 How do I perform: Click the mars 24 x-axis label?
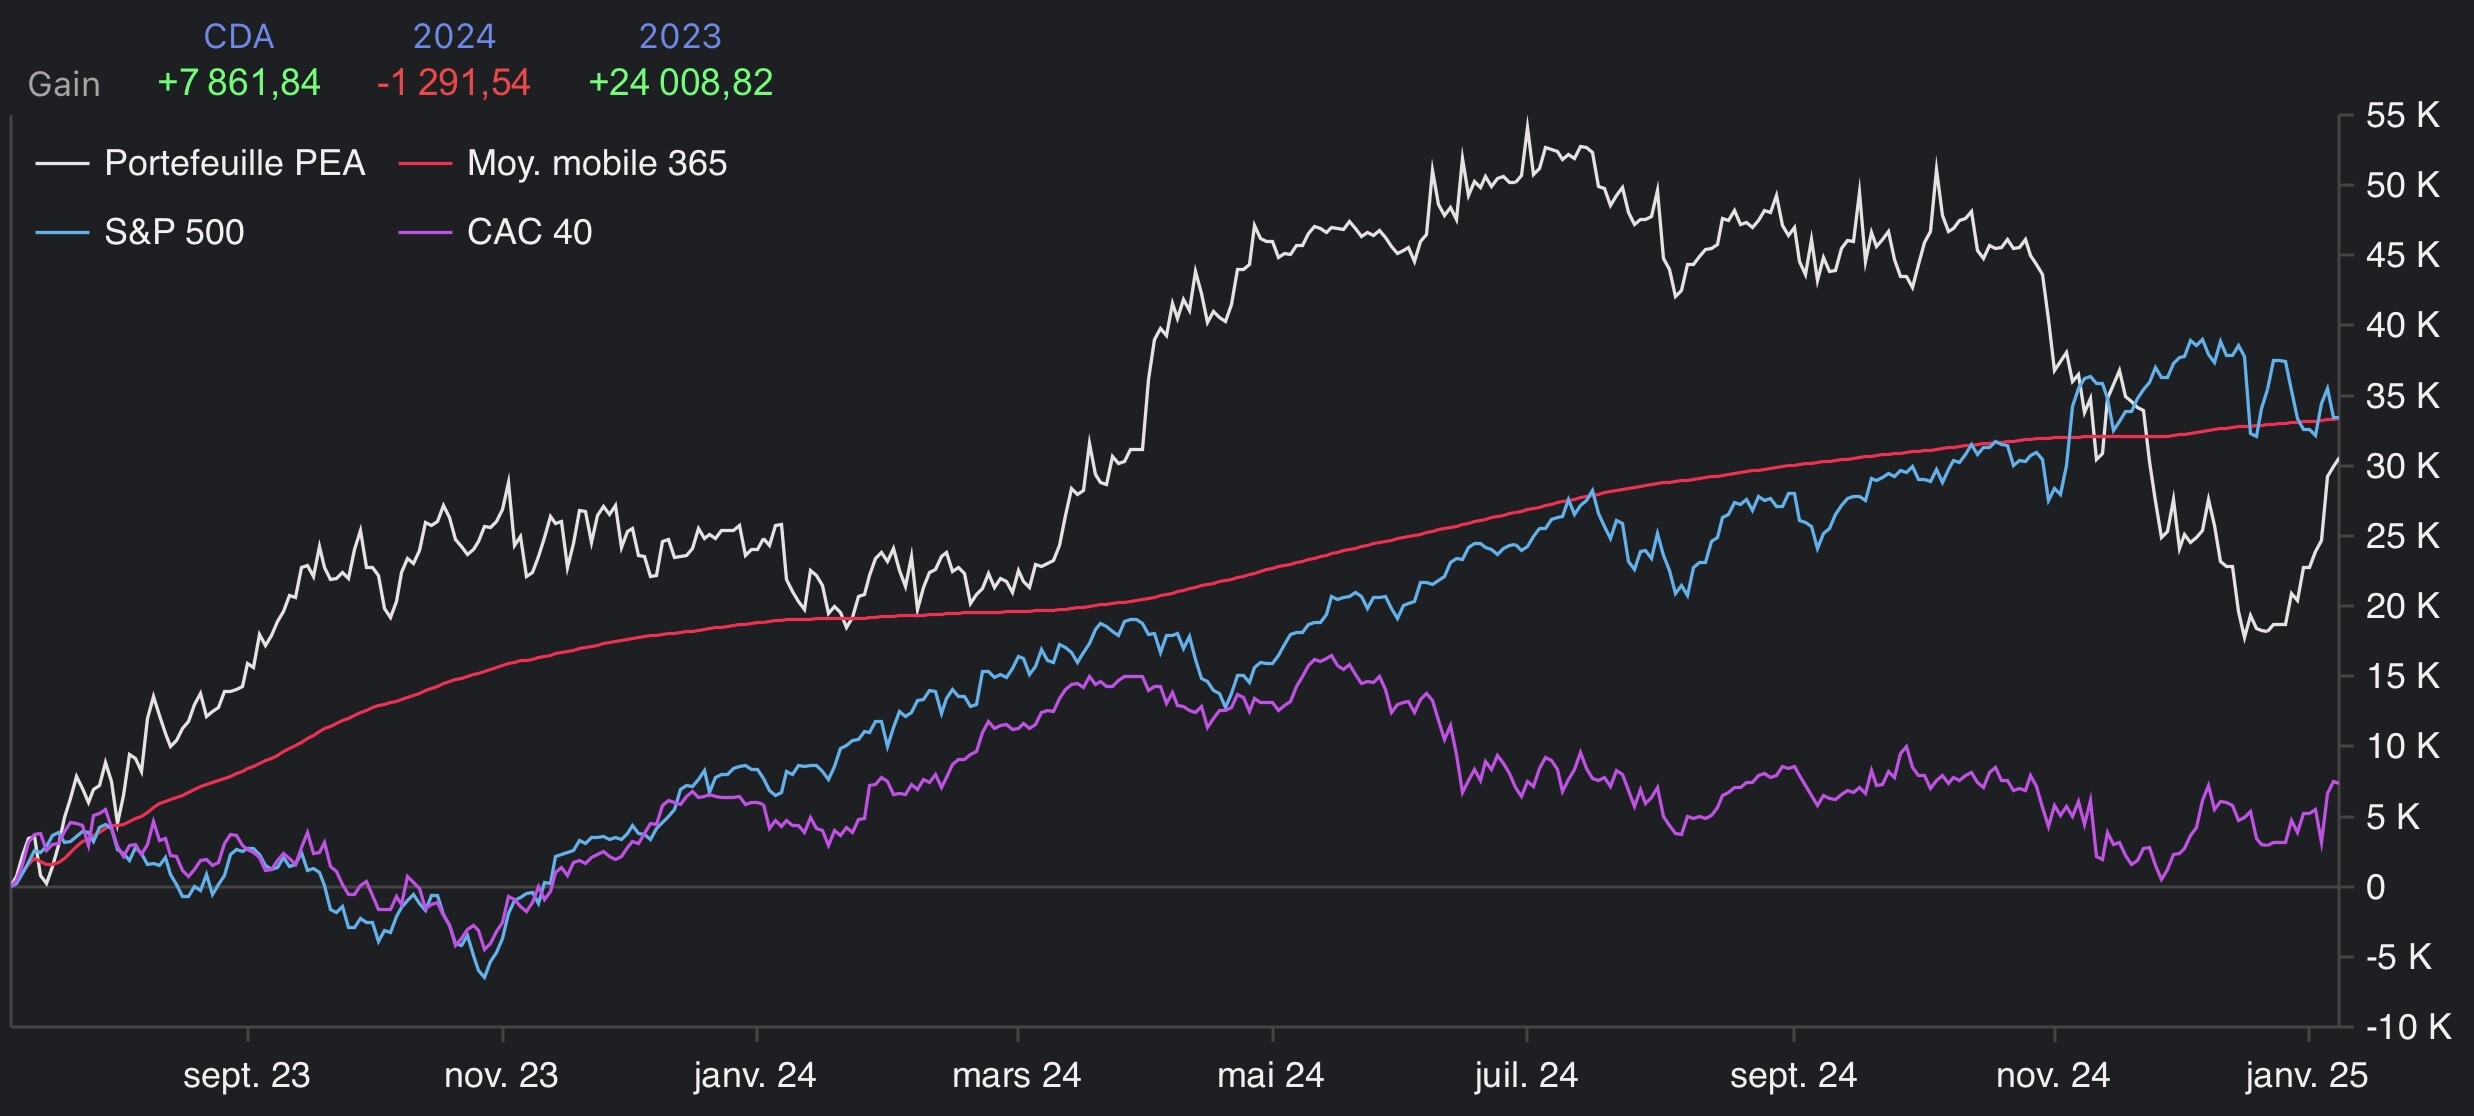[x=1016, y=1075]
